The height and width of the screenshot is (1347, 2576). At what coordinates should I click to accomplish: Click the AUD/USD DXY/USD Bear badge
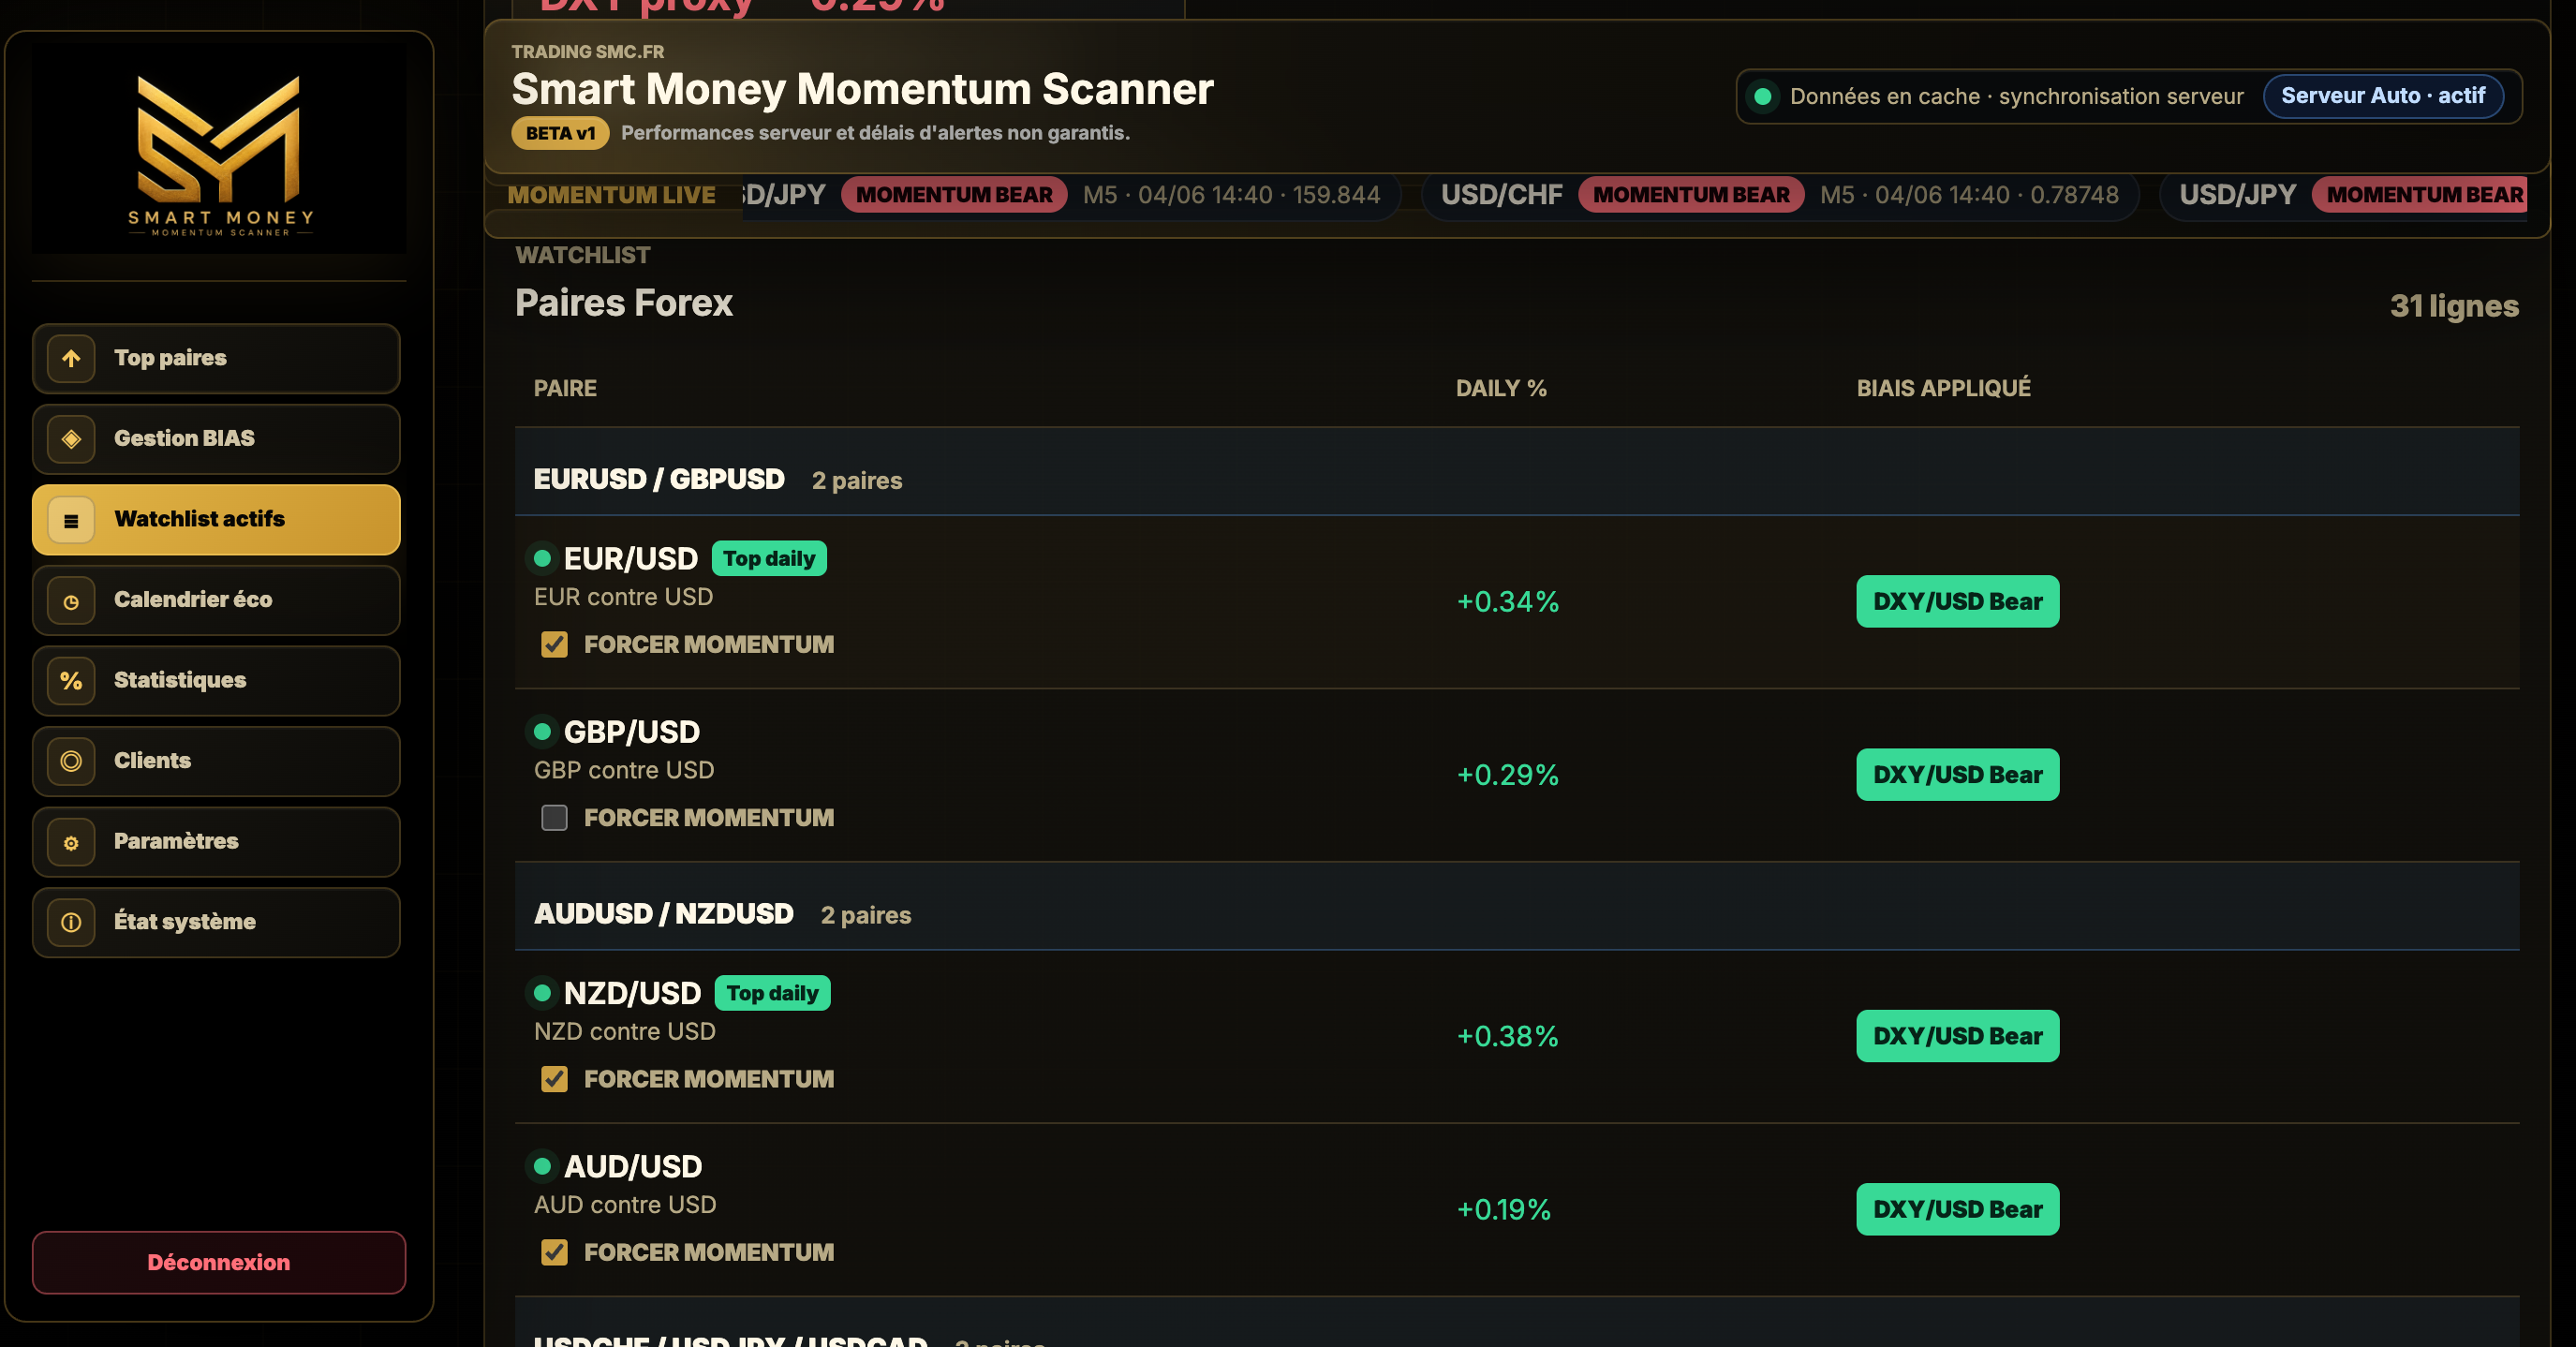click(x=1958, y=1210)
